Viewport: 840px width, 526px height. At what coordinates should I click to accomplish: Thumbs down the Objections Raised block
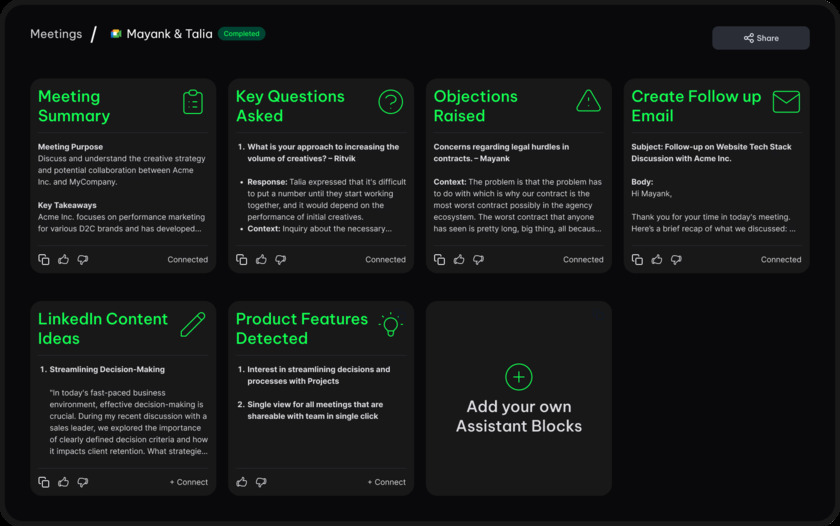point(478,260)
